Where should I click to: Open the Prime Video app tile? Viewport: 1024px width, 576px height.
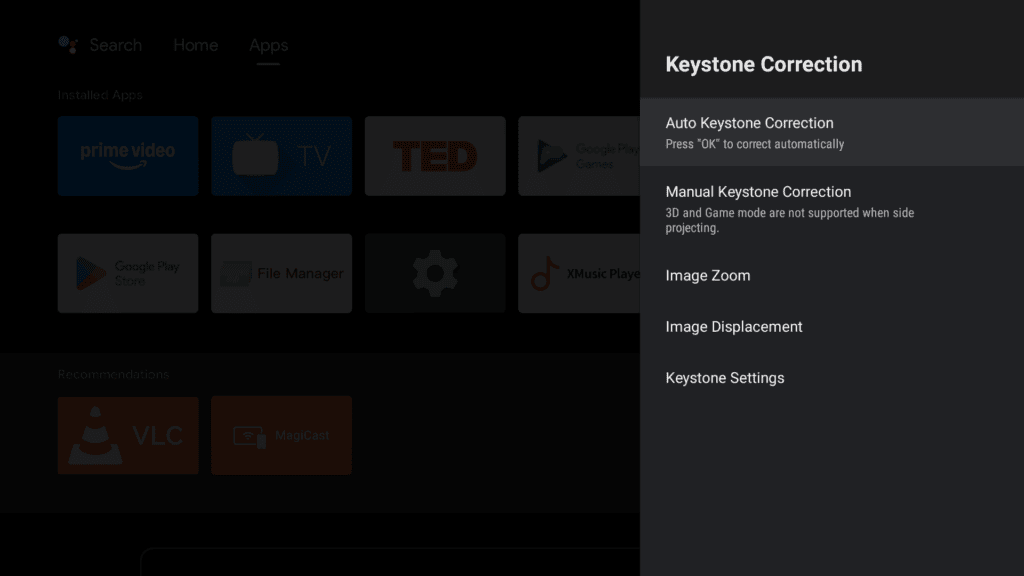coord(128,155)
